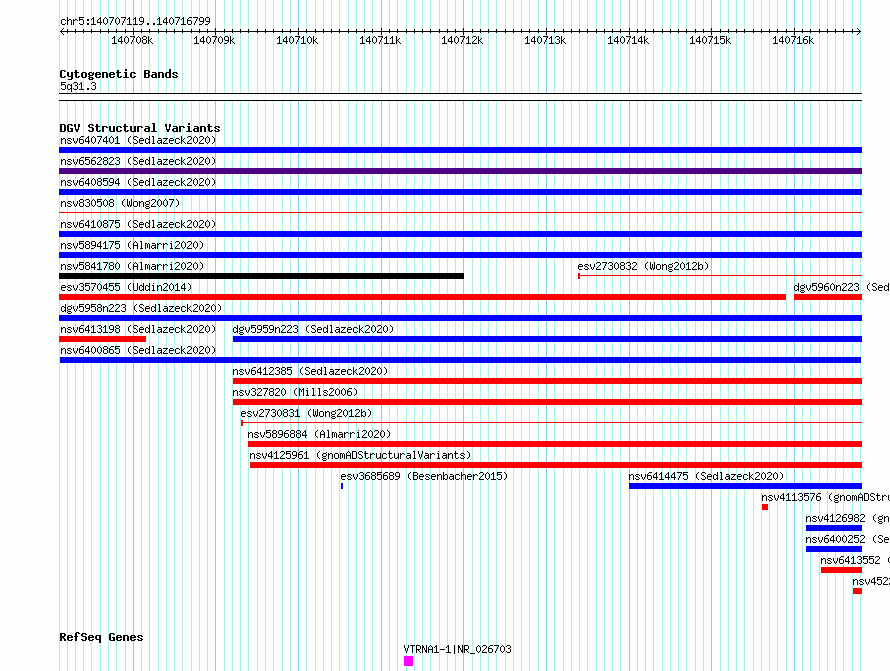Open dgv5959n223 (Sedlazeck2020) label
This screenshot has height=671, width=890.
(313, 329)
